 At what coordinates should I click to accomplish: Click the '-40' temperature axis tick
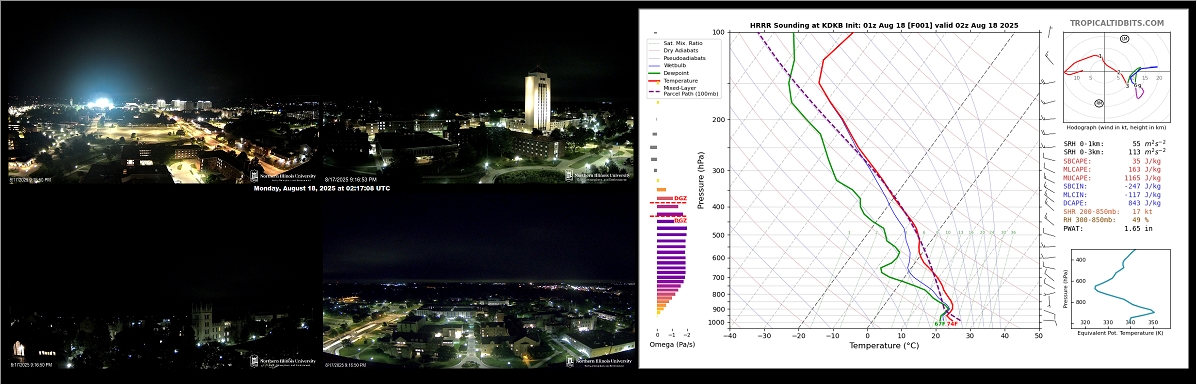pyautogui.click(x=730, y=335)
